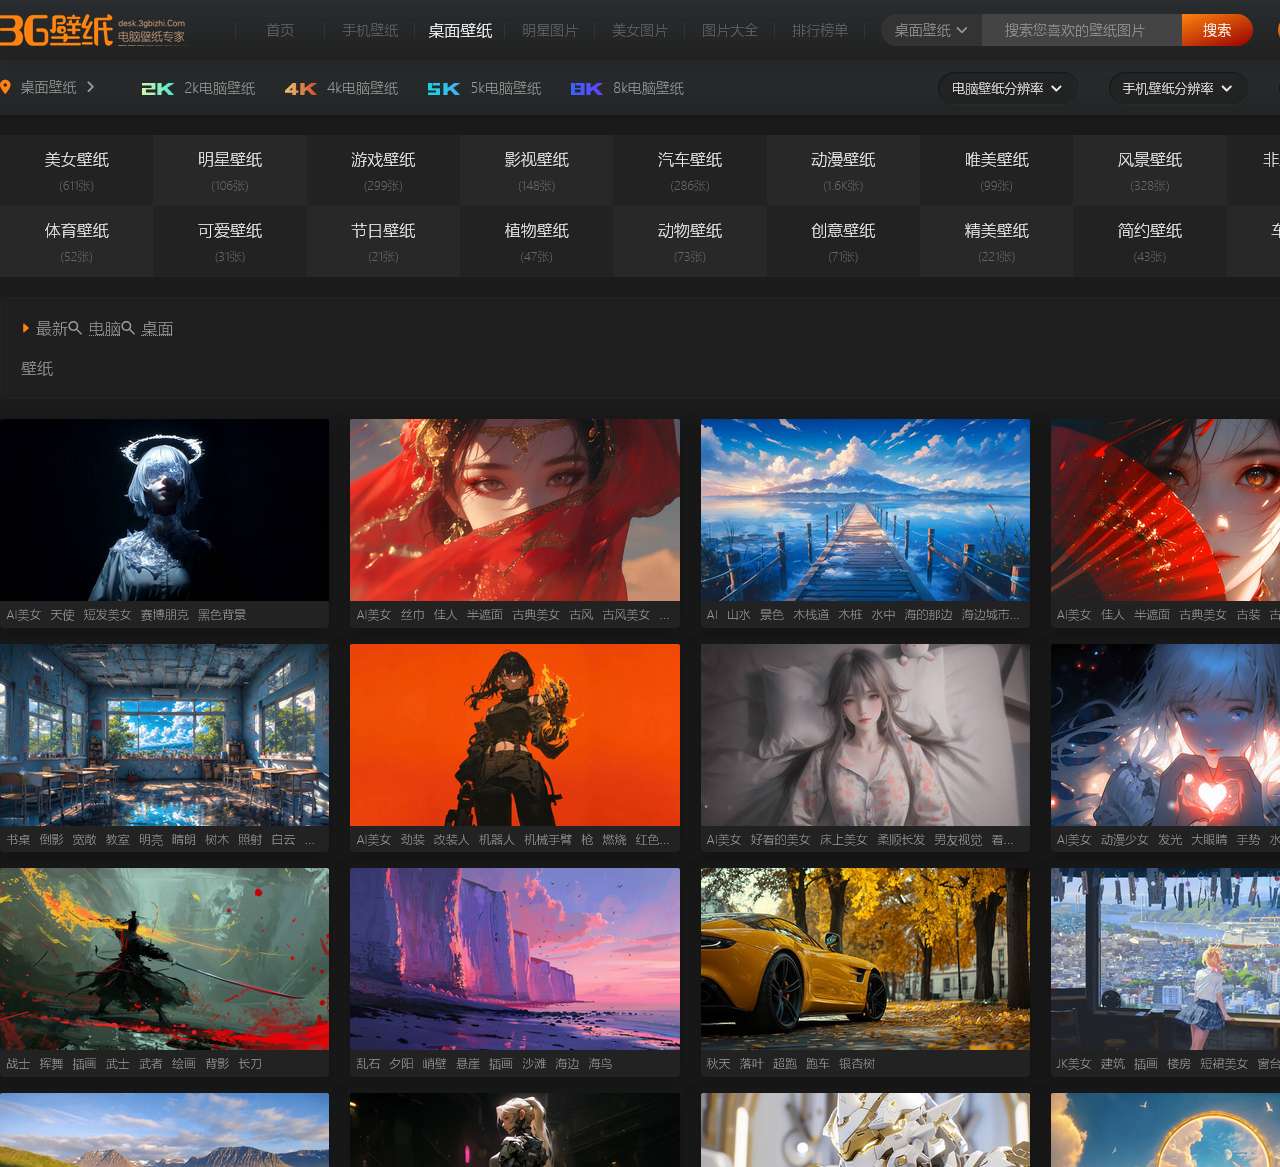Click the orange 搜索 button
The height and width of the screenshot is (1167, 1280).
[x=1217, y=30]
